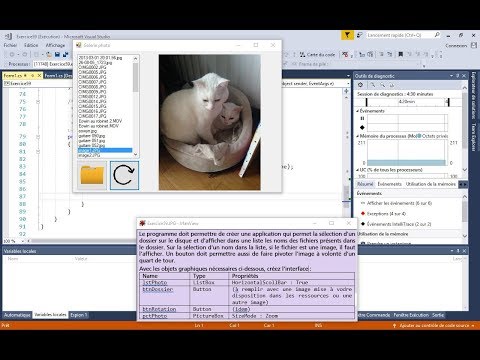
Task: Open the member dropdown showing object sender
Action: tap(315, 83)
